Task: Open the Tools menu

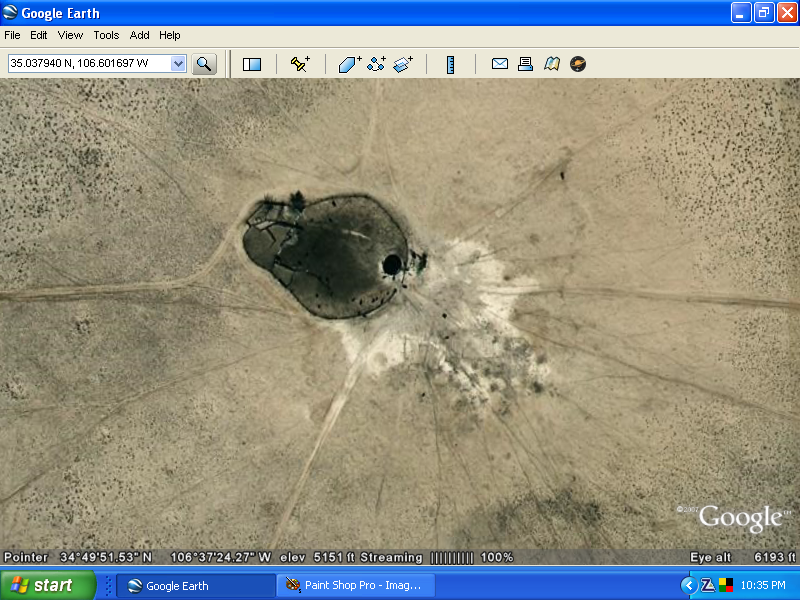Action: (x=106, y=35)
